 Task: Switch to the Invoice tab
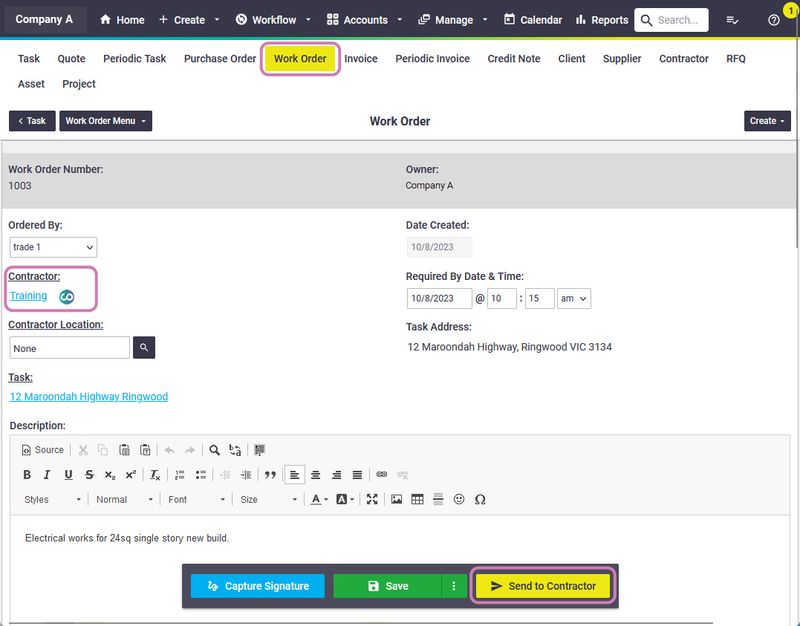coord(361,59)
